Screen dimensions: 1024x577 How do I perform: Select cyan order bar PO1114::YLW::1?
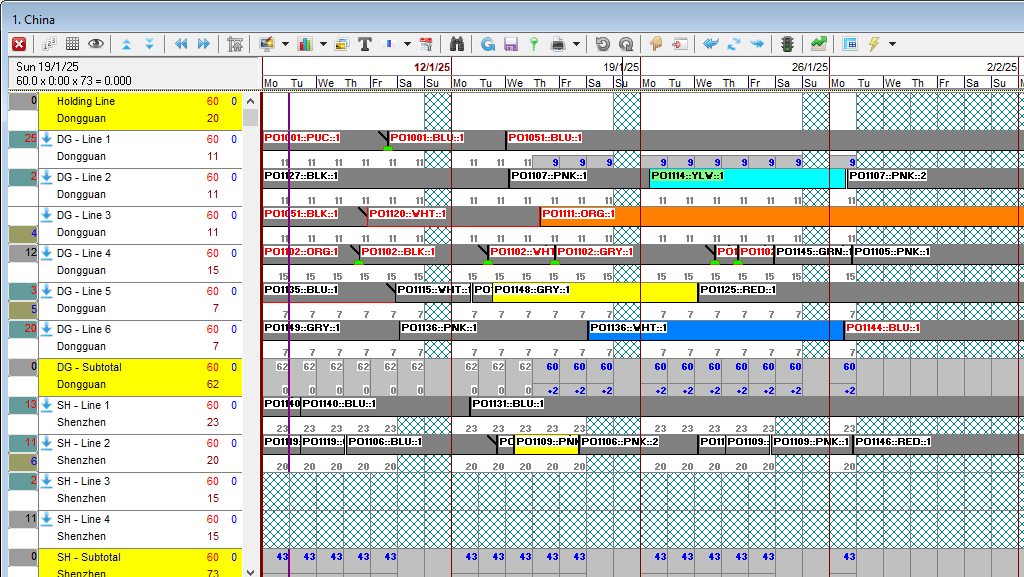tap(747, 177)
